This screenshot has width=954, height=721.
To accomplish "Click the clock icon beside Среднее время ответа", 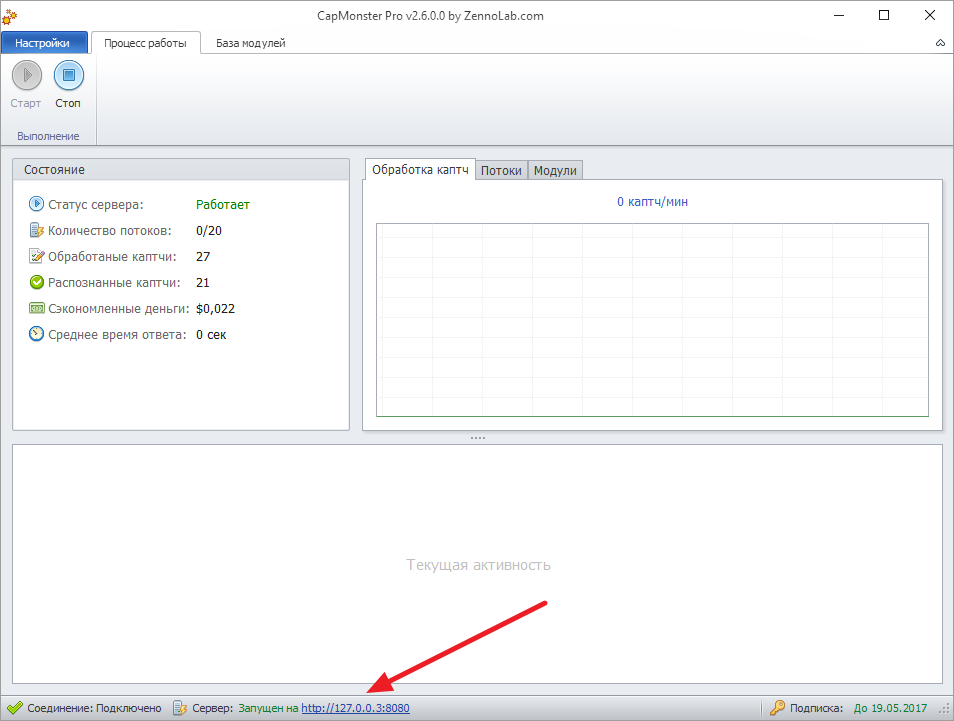I will pyautogui.click(x=37, y=334).
